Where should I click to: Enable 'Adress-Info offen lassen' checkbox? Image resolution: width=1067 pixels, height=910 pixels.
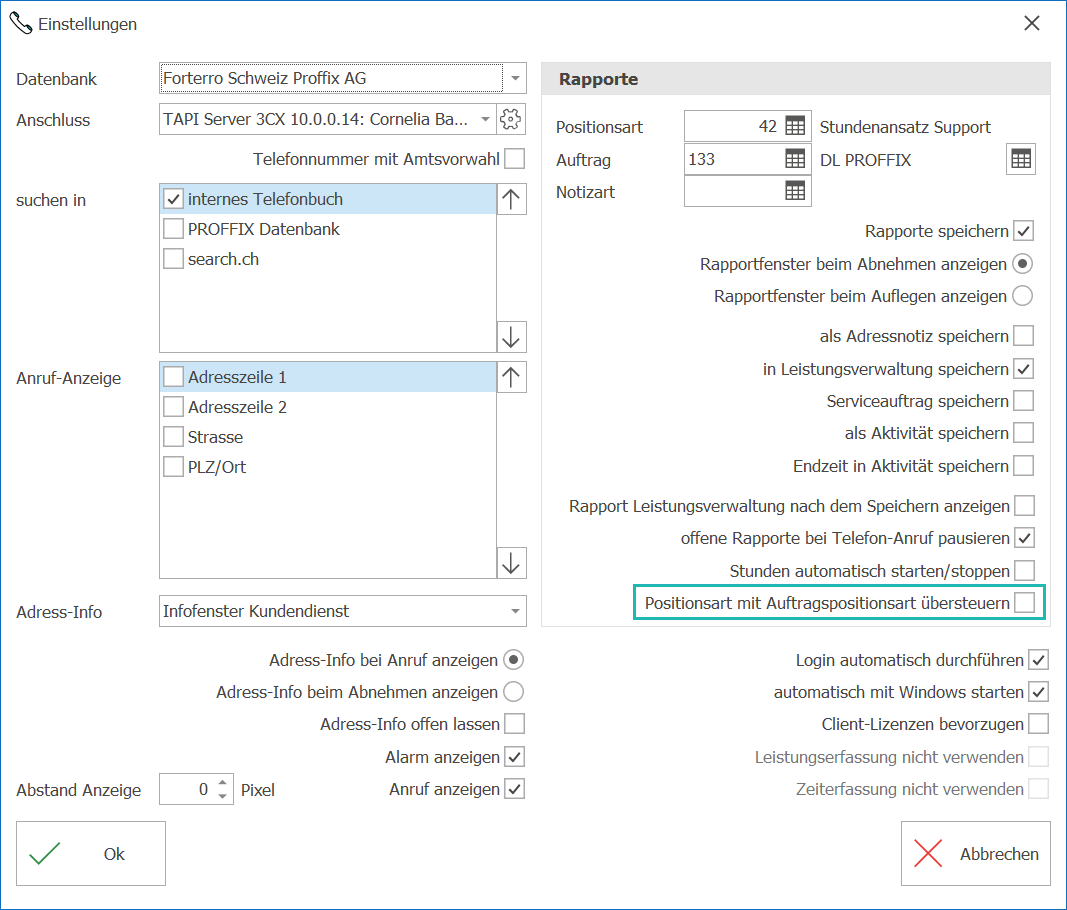[515, 724]
